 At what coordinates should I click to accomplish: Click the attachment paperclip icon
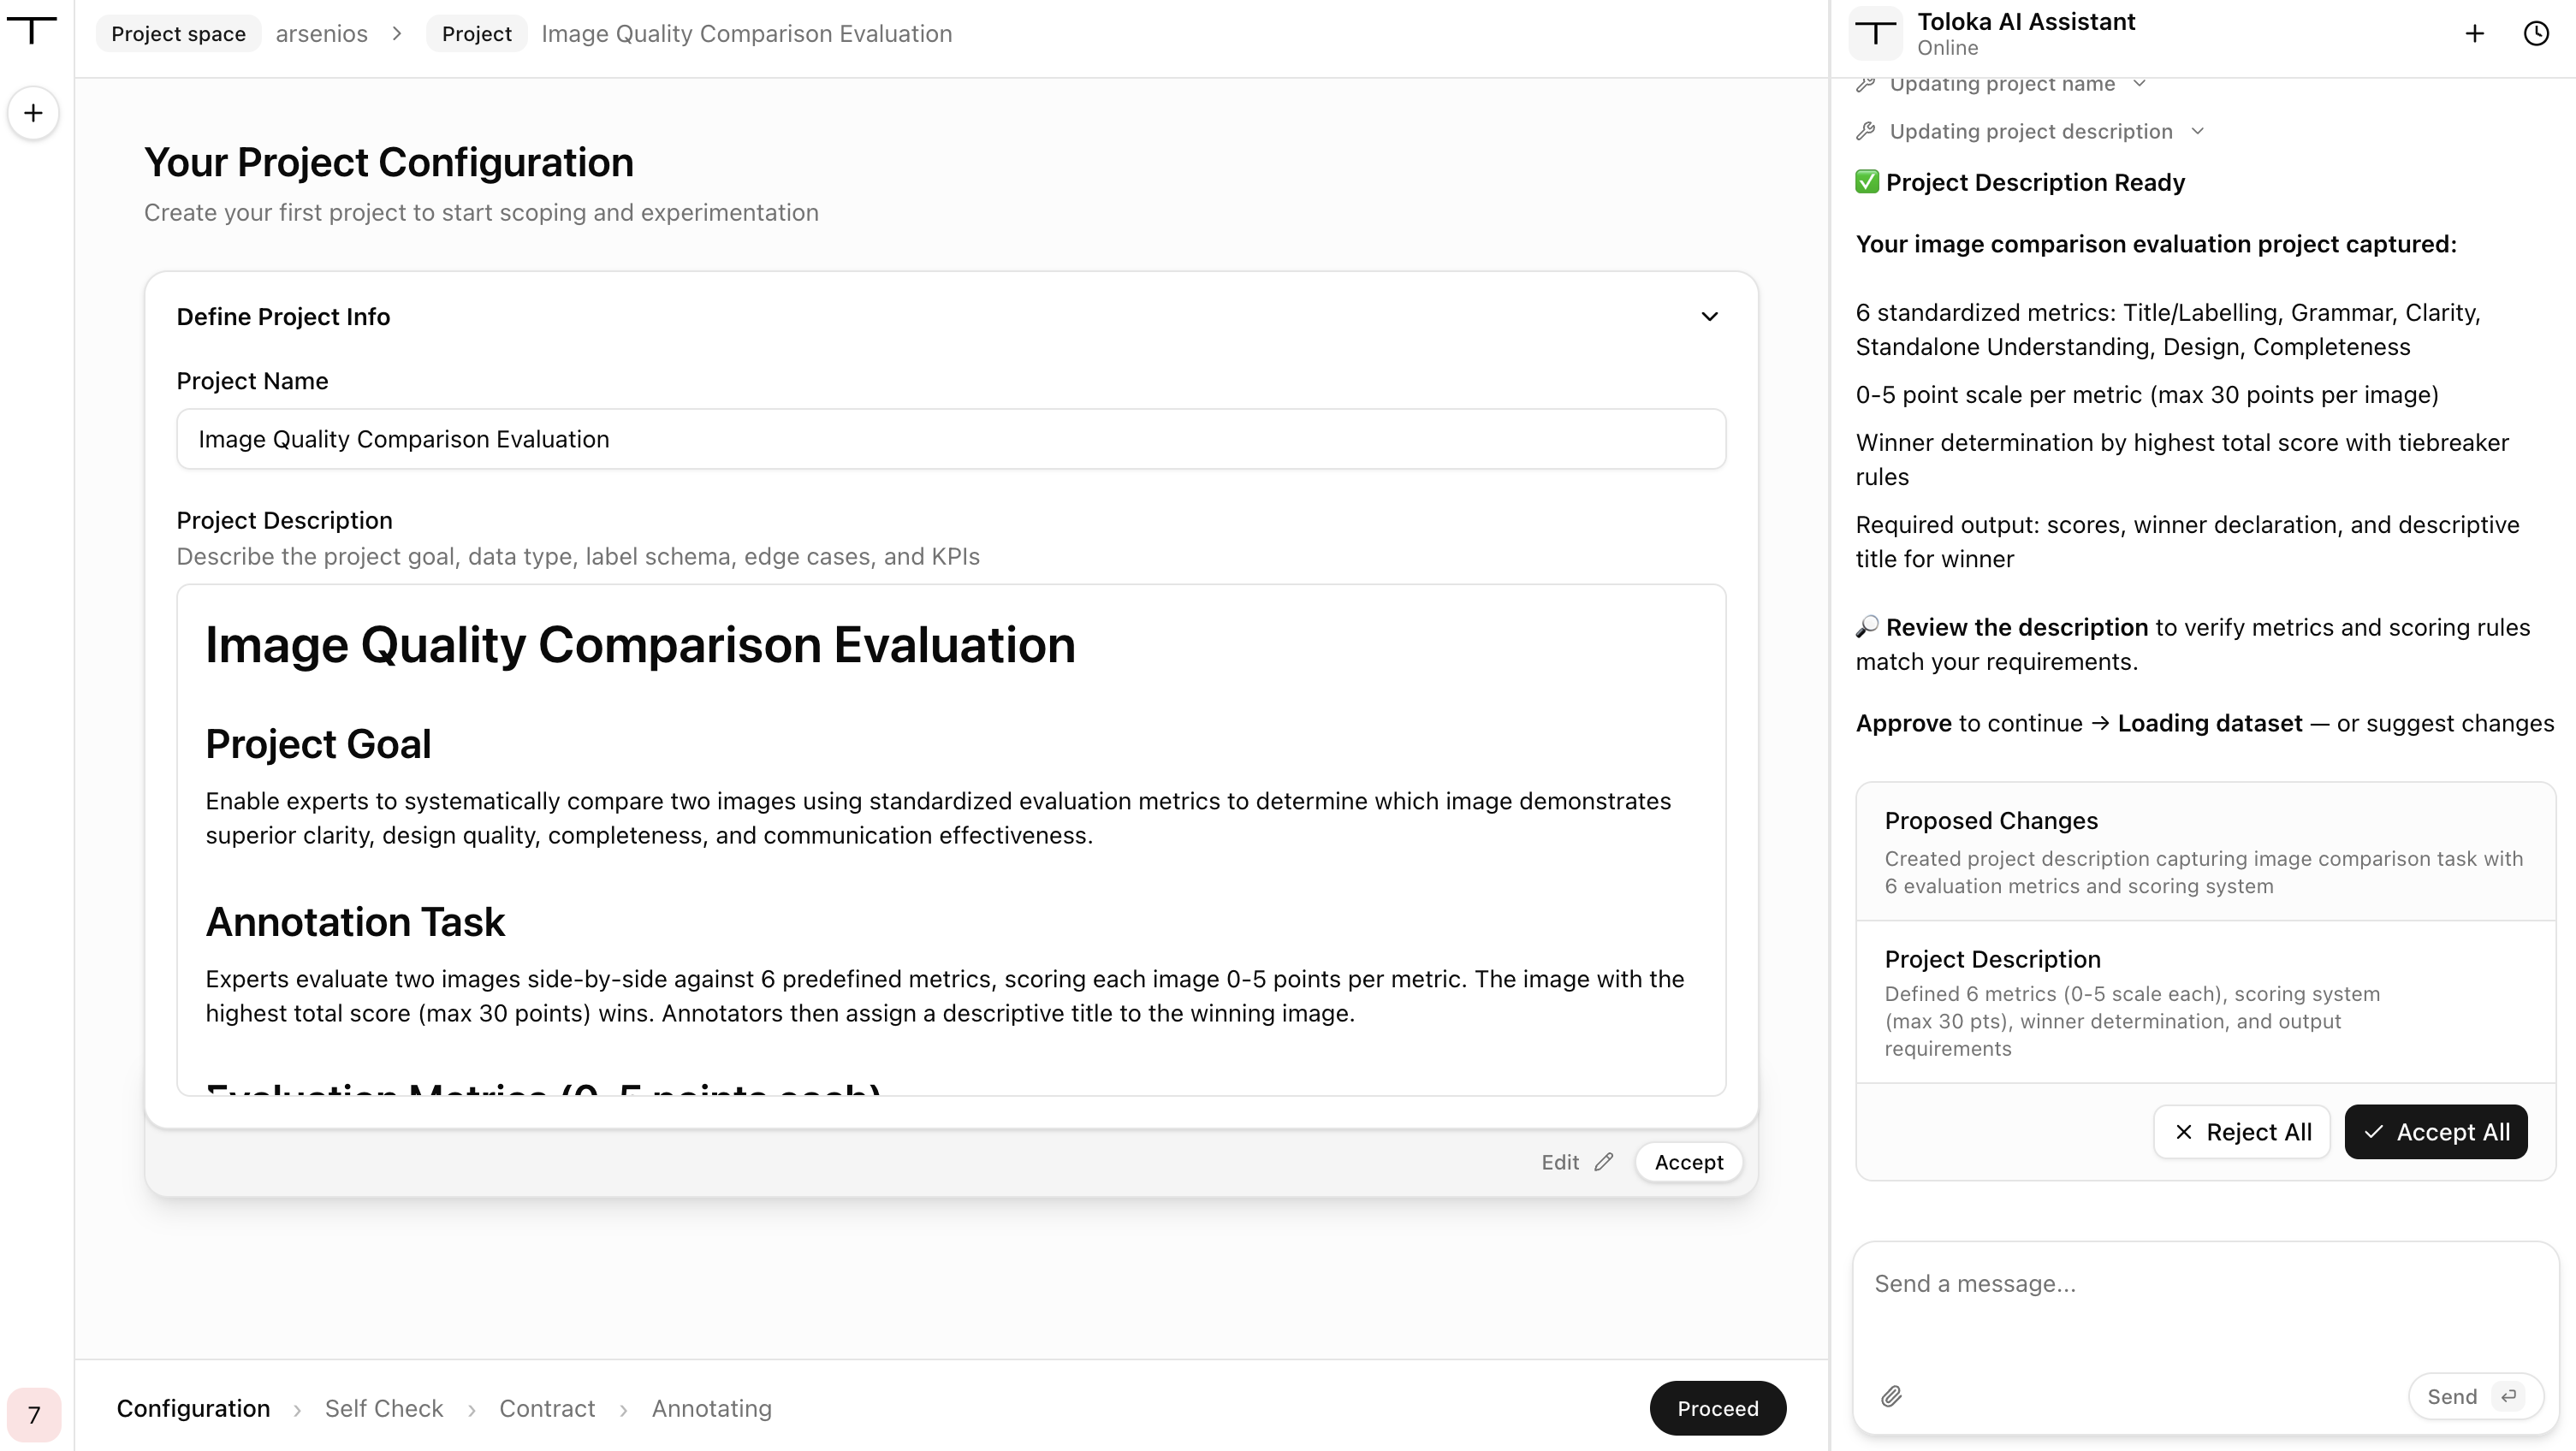pyautogui.click(x=1891, y=1396)
